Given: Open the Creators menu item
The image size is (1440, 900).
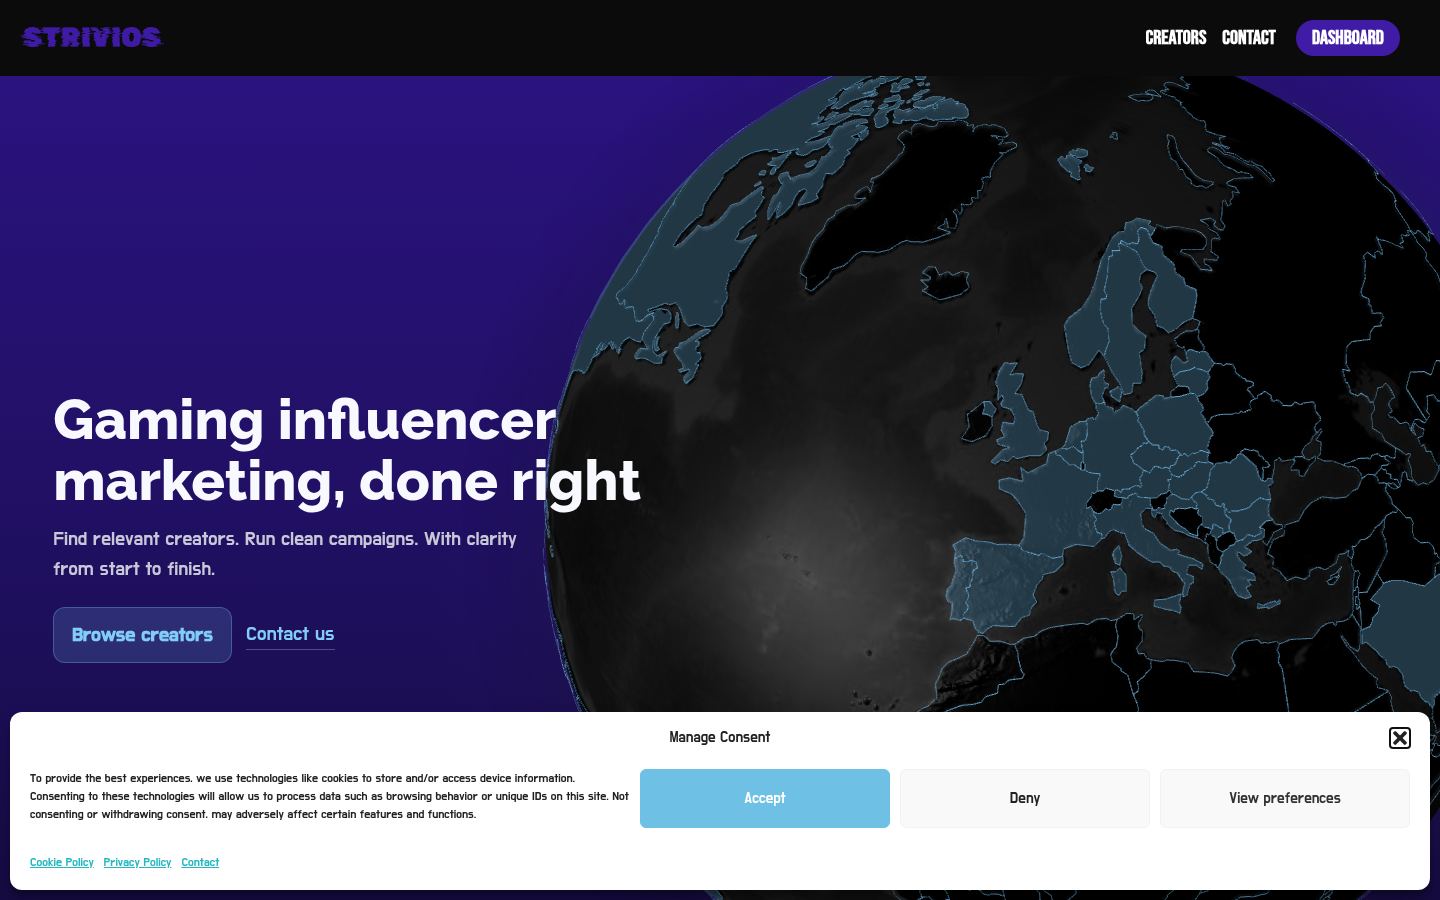Looking at the screenshot, I should click(x=1175, y=38).
